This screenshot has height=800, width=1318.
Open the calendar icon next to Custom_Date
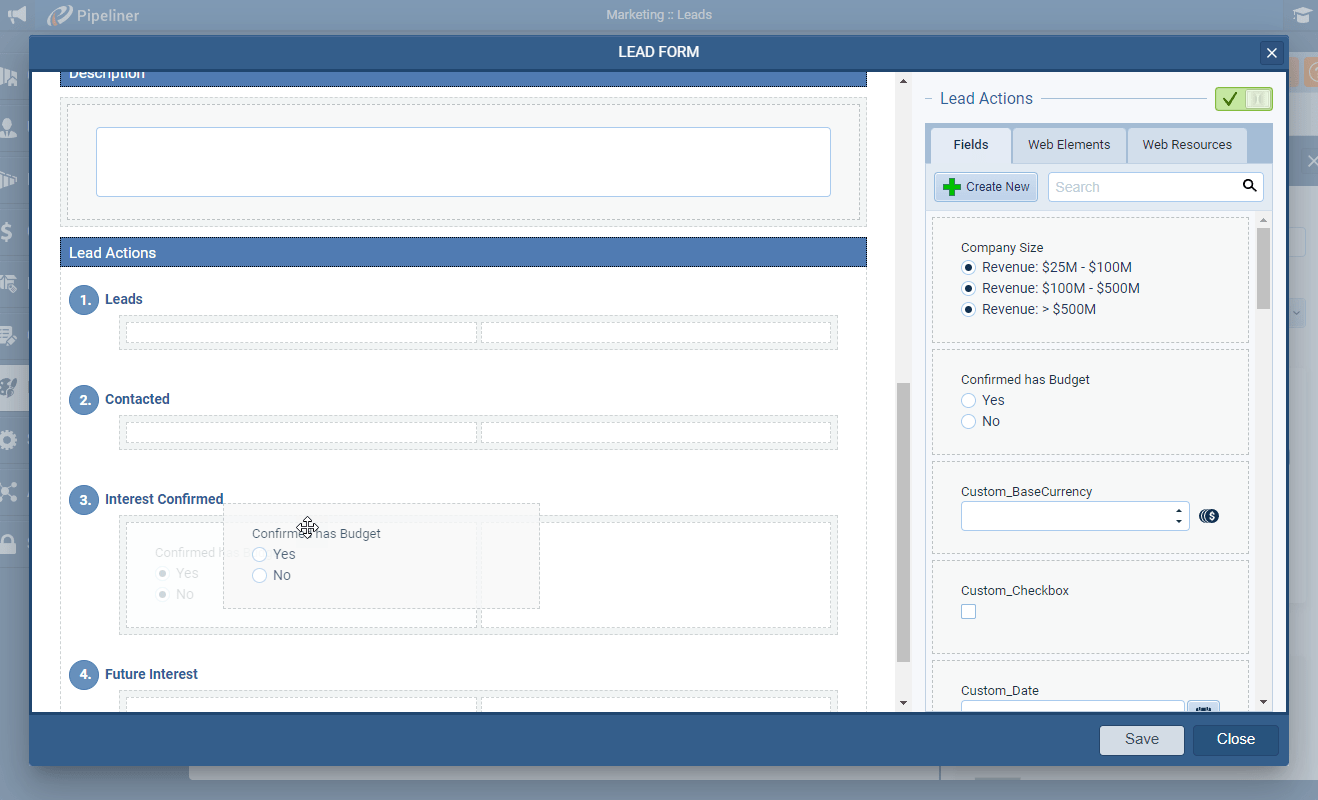[x=1203, y=706]
